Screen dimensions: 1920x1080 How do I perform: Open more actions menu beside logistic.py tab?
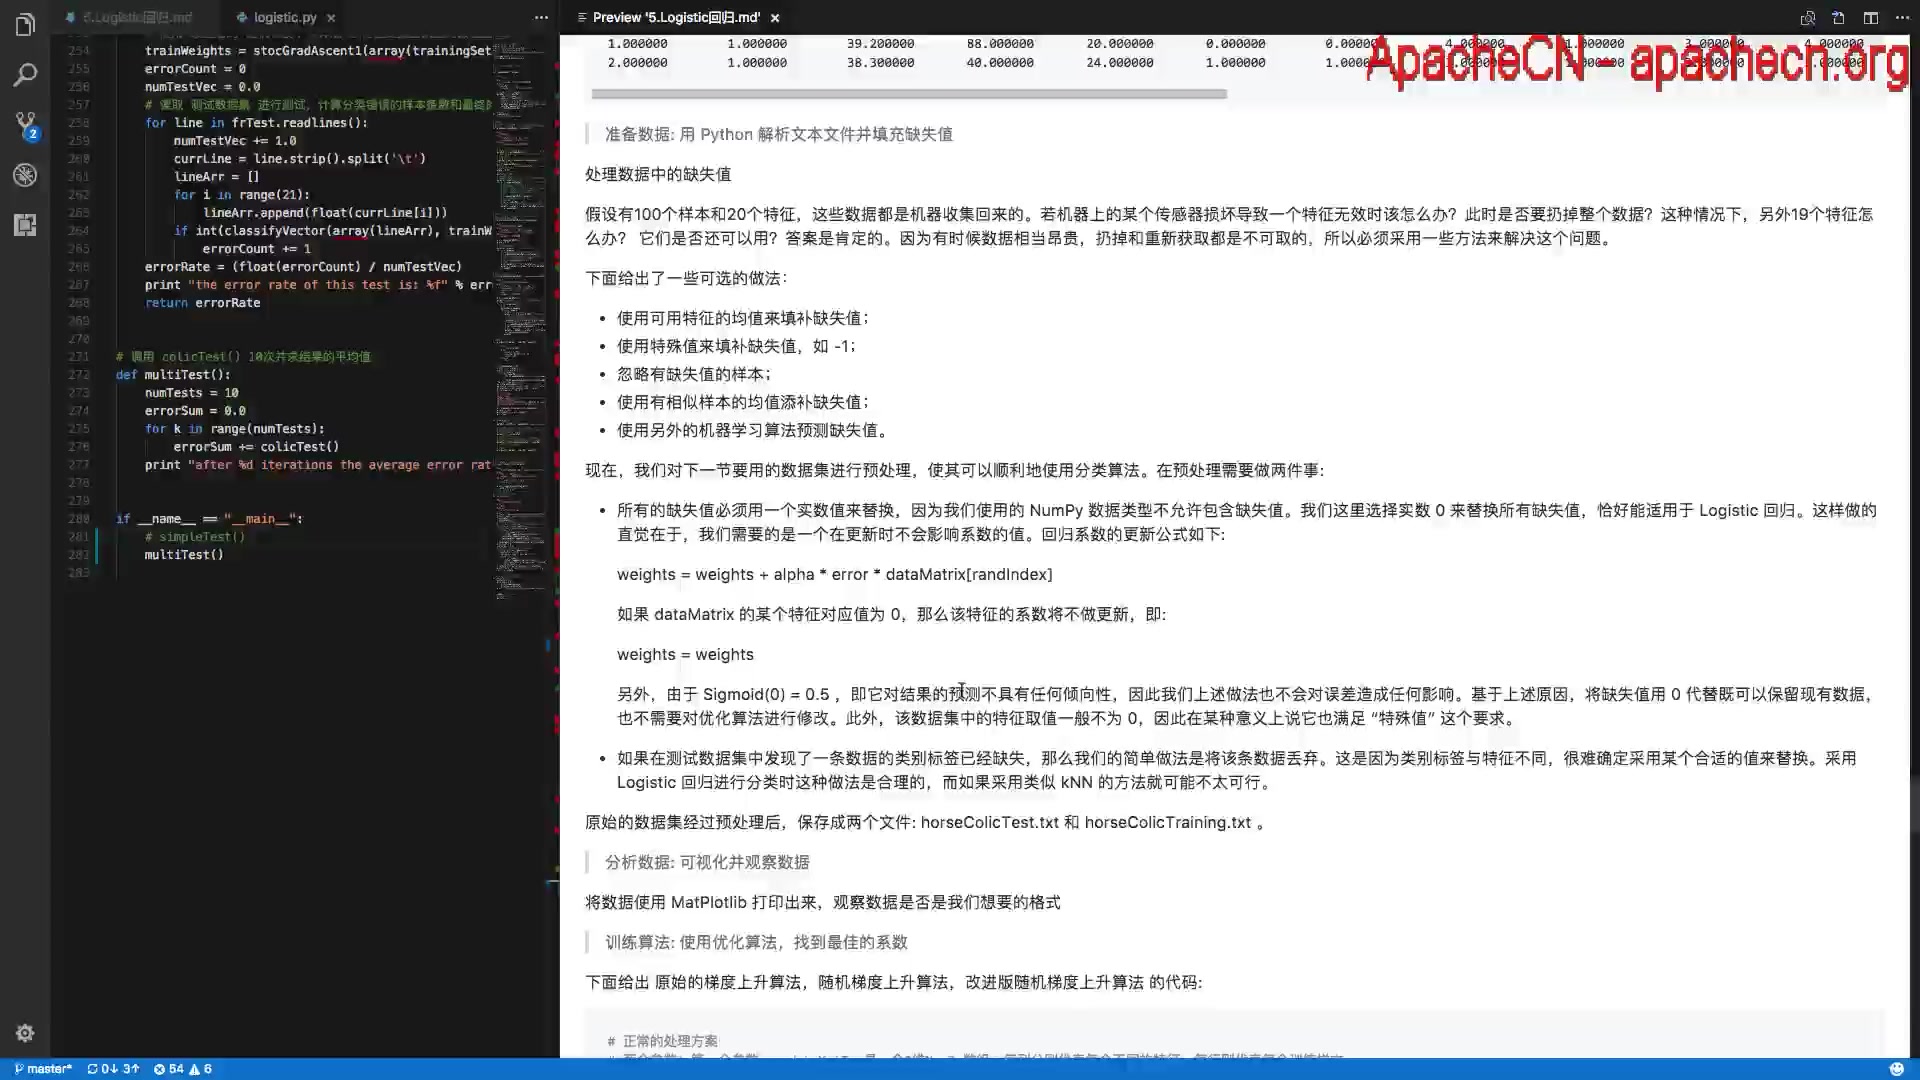click(x=541, y=17)
